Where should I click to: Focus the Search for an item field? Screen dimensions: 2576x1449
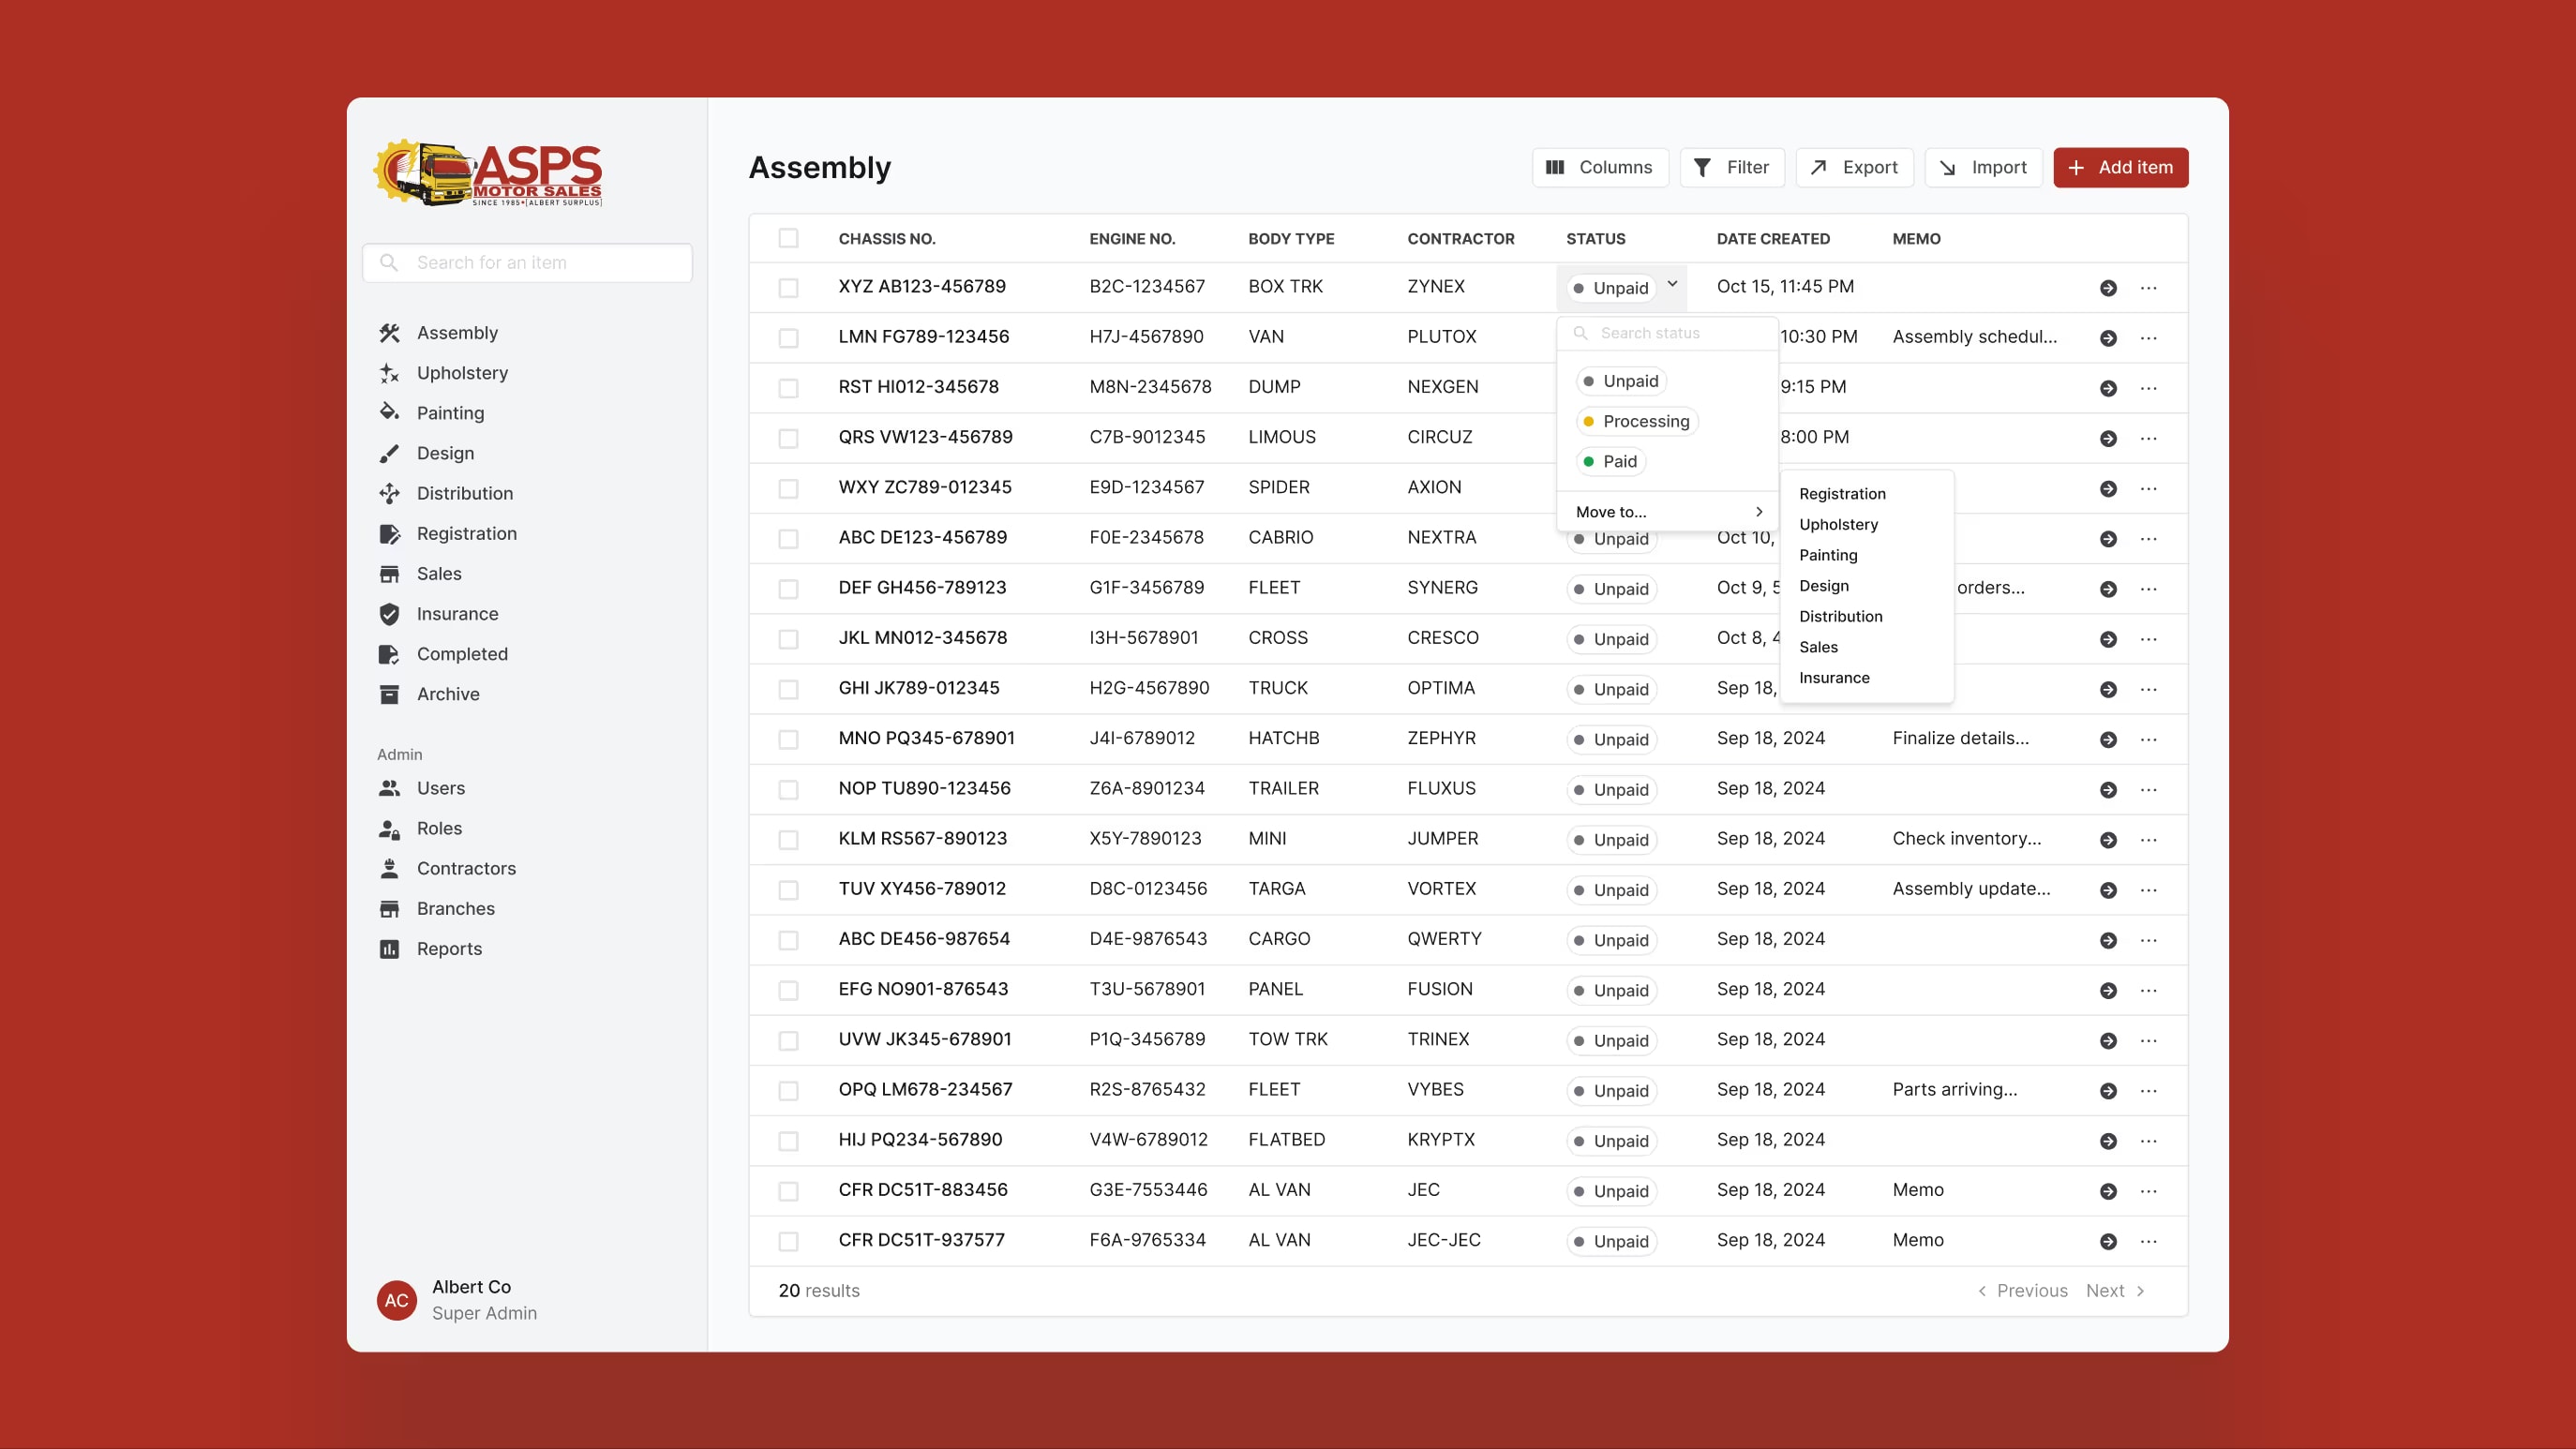527,262
